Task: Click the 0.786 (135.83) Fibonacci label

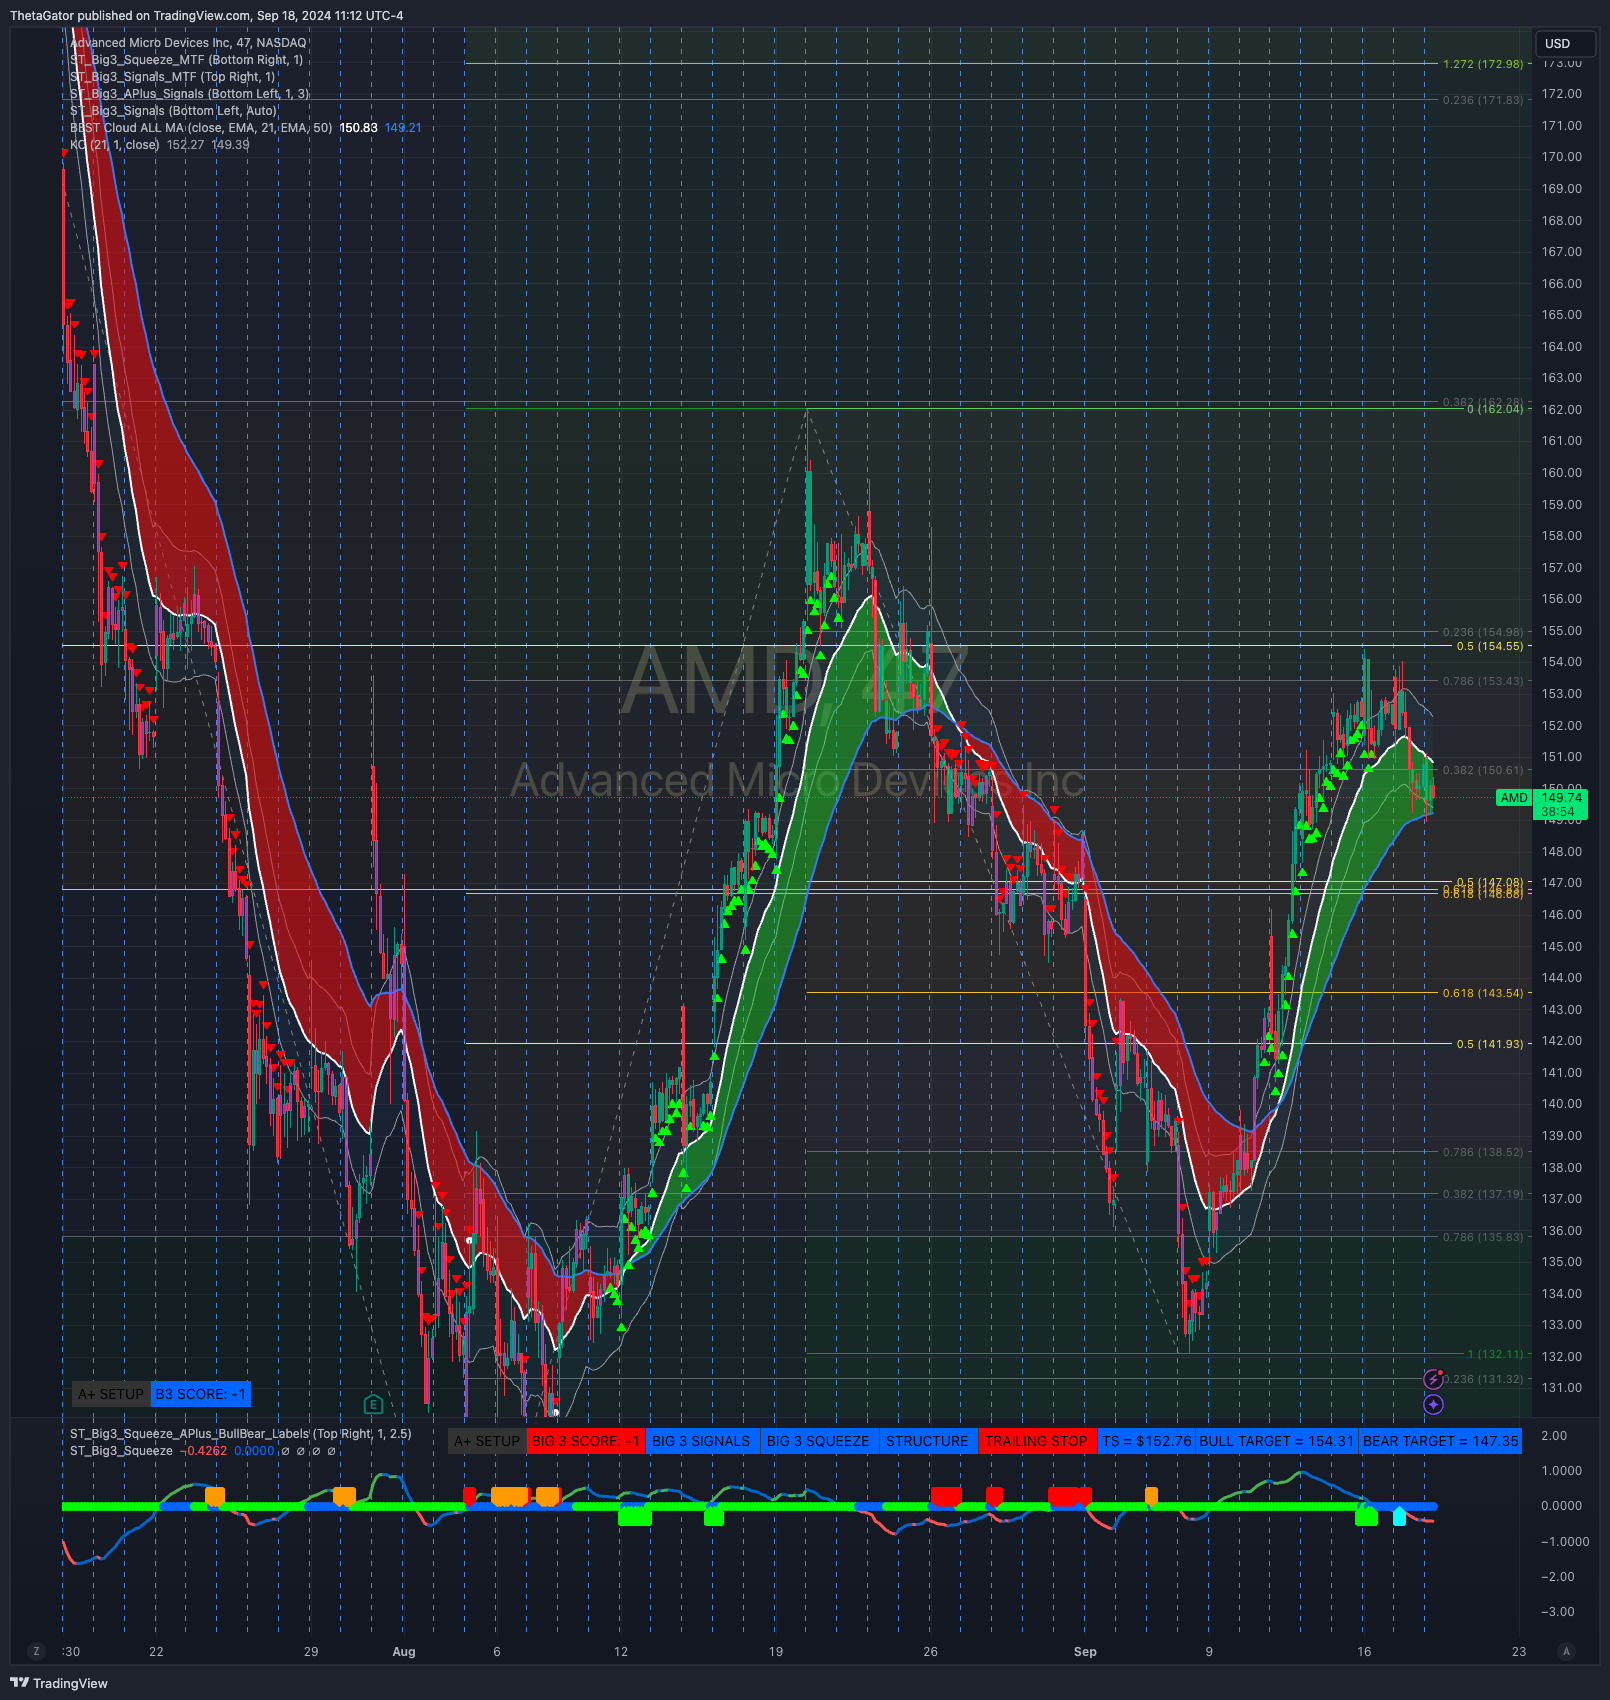Action: [x=1483, y=1237]
